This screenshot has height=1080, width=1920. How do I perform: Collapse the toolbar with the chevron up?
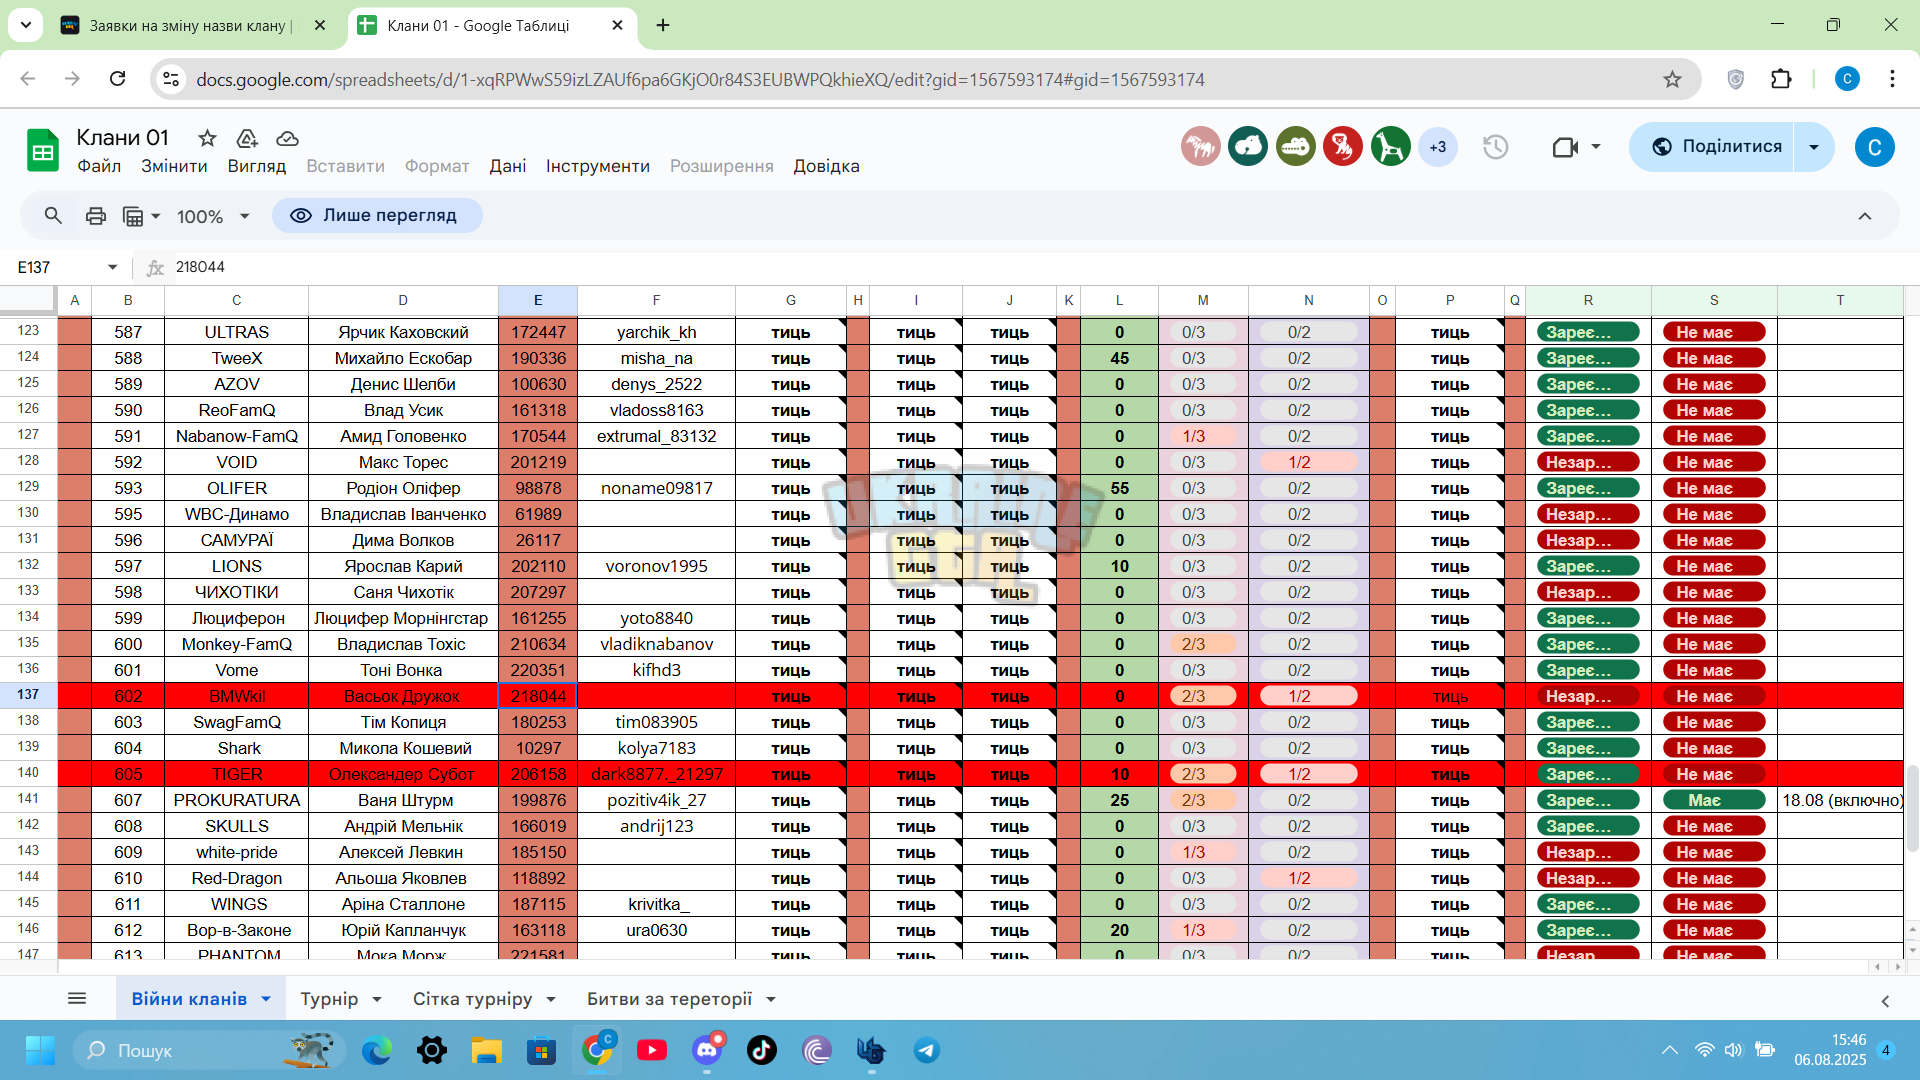coord(1865,216)
